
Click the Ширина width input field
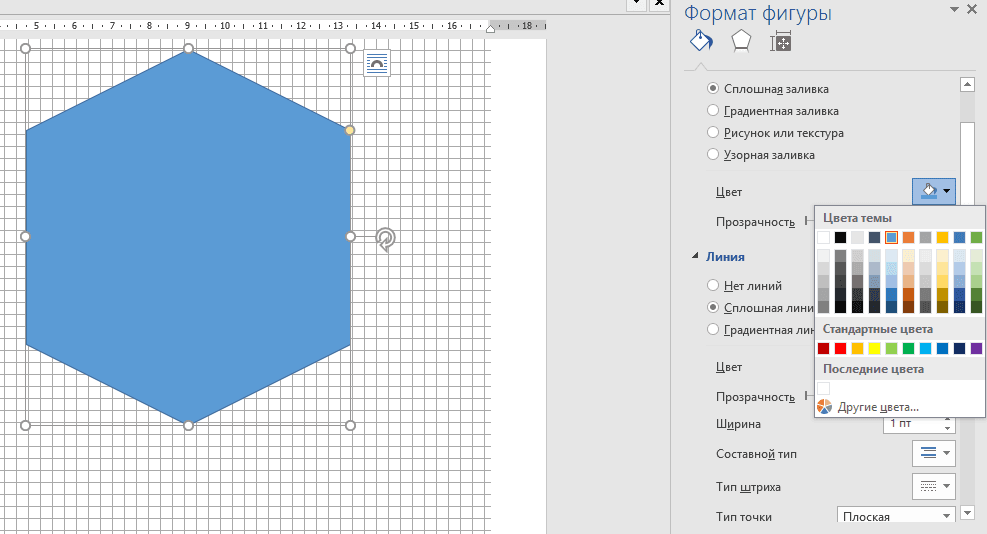tap(913, 424)
